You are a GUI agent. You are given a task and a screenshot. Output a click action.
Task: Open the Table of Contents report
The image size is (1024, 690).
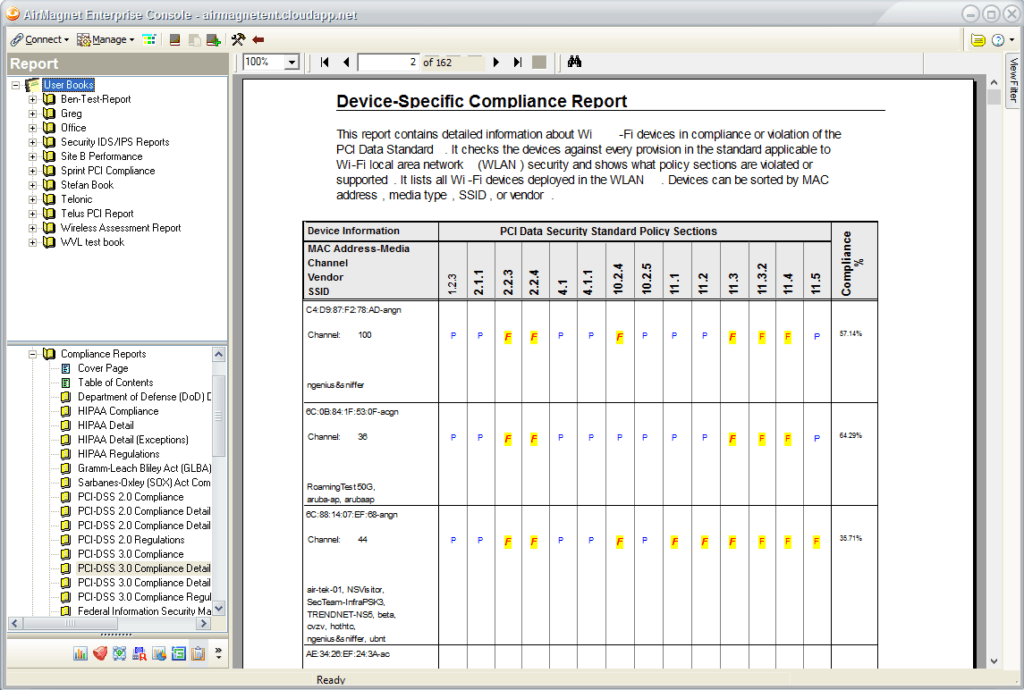[x=116, y=383]
